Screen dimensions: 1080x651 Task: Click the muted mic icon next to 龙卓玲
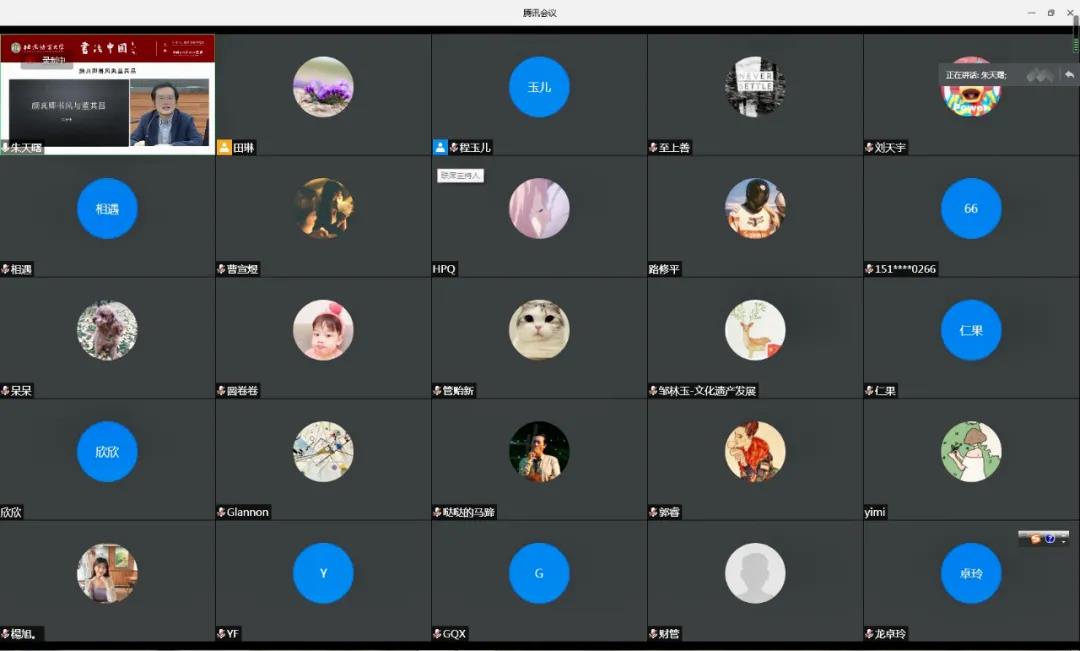click(x=869, y=634)
